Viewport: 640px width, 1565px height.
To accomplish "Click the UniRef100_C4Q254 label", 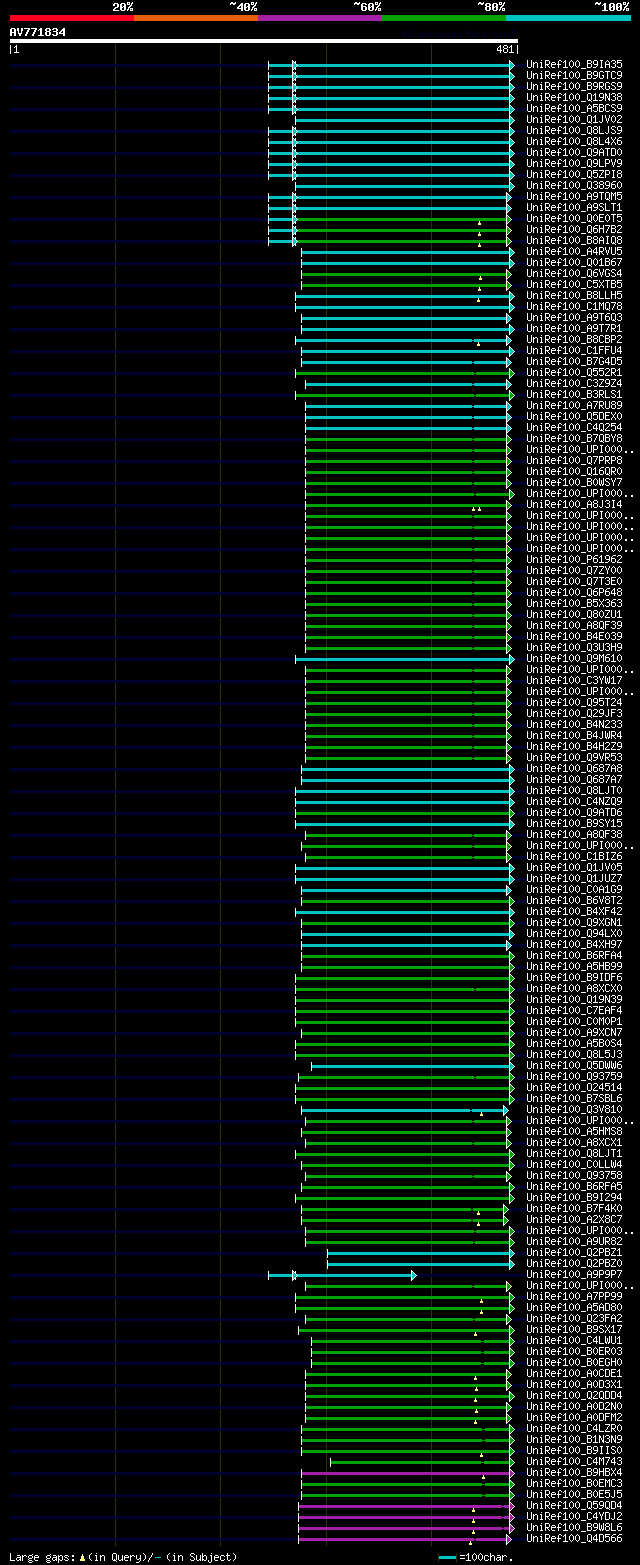I will [x=574, y=427].
